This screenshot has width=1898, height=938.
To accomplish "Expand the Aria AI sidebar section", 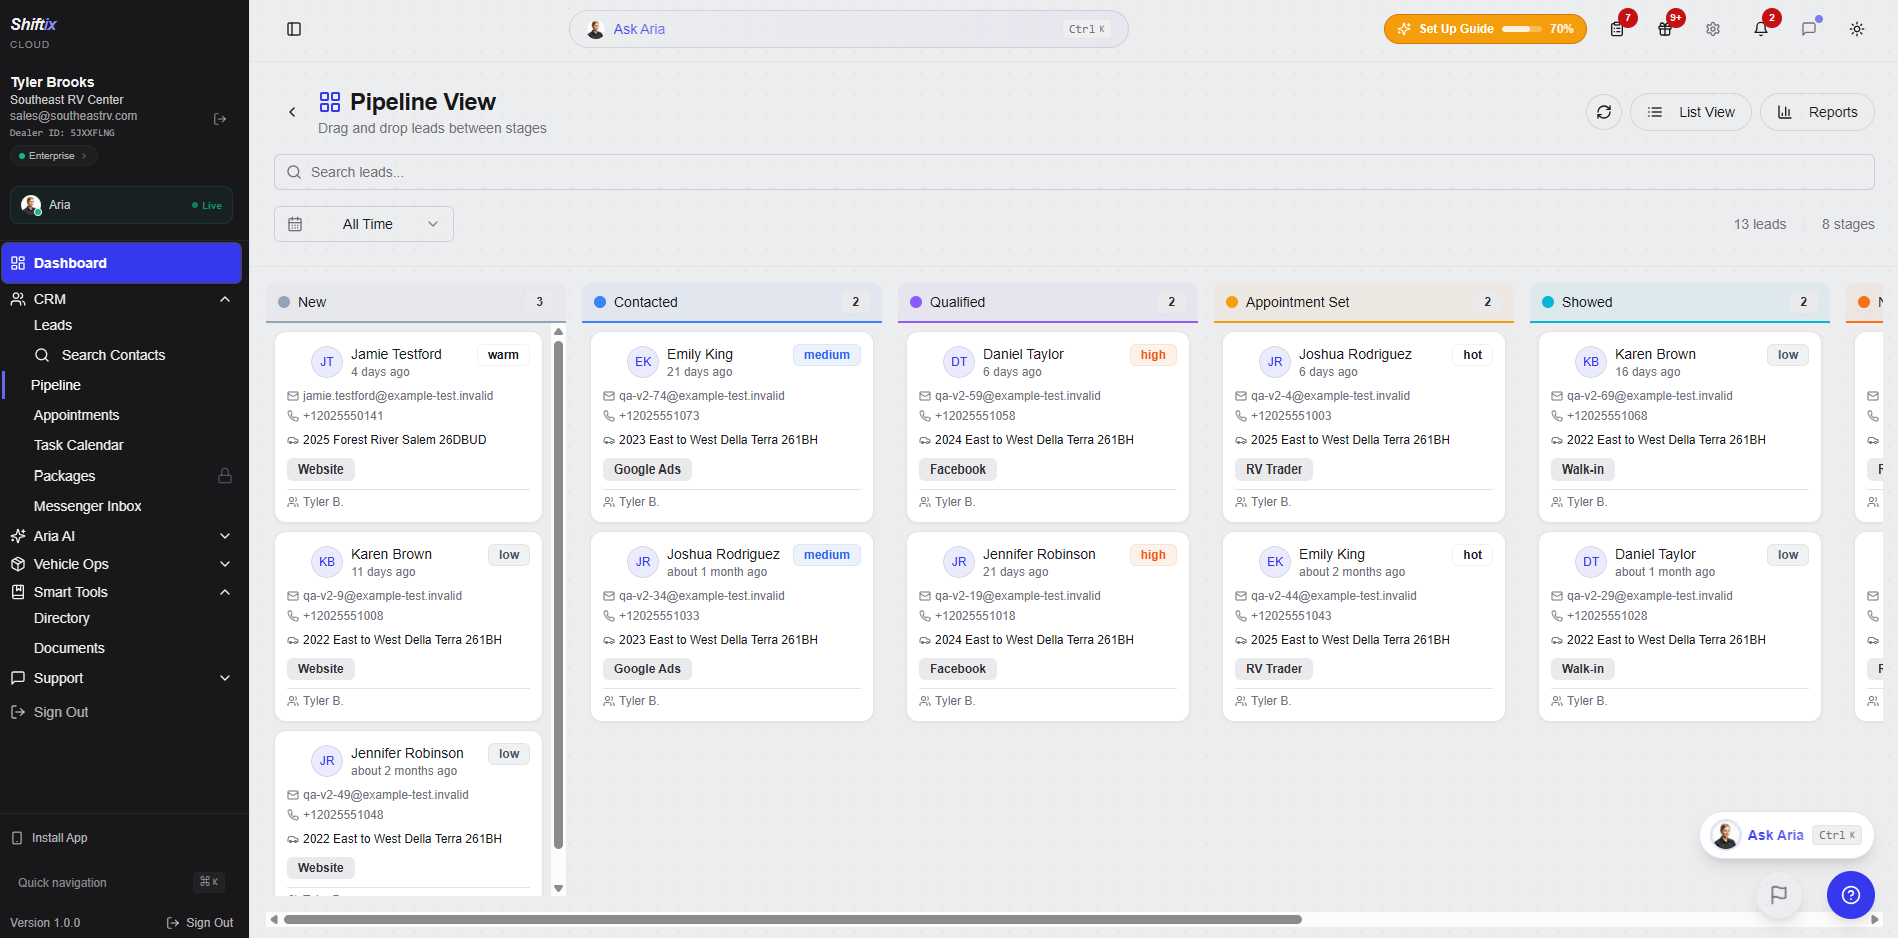I will coord(121,536).
